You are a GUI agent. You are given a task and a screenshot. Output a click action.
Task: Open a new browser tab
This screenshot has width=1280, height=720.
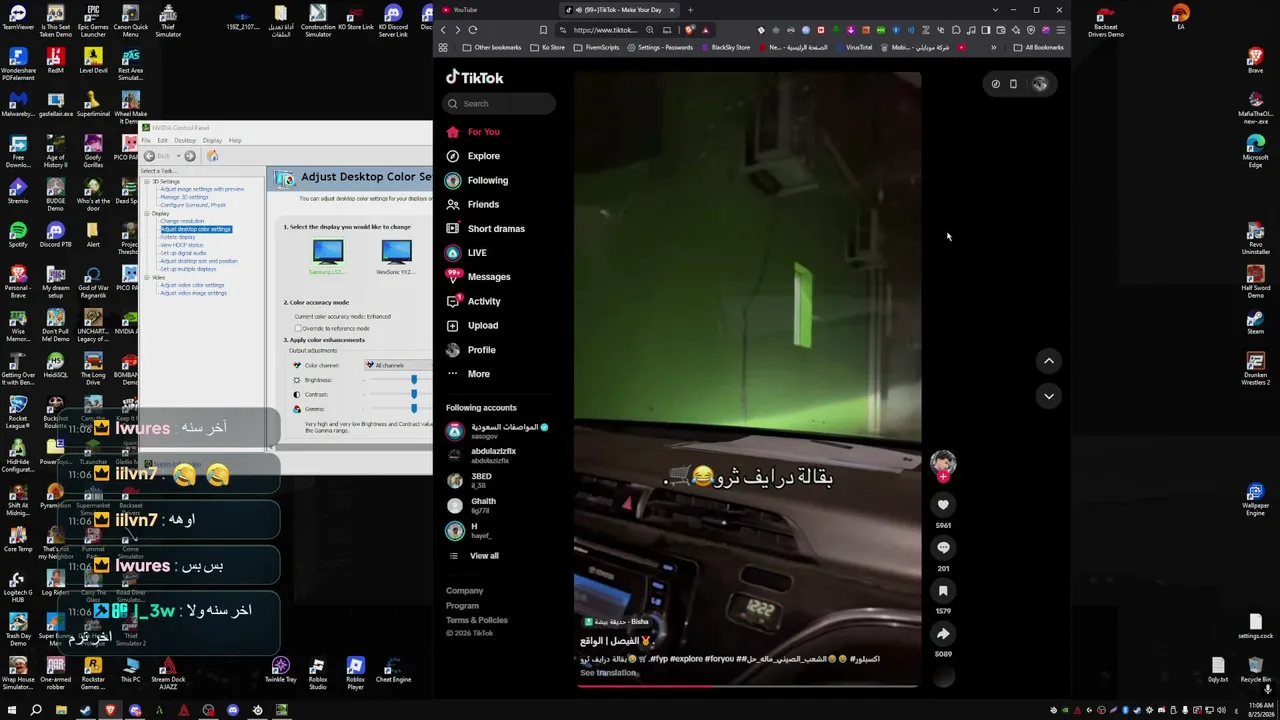click(x=690, y=10)
